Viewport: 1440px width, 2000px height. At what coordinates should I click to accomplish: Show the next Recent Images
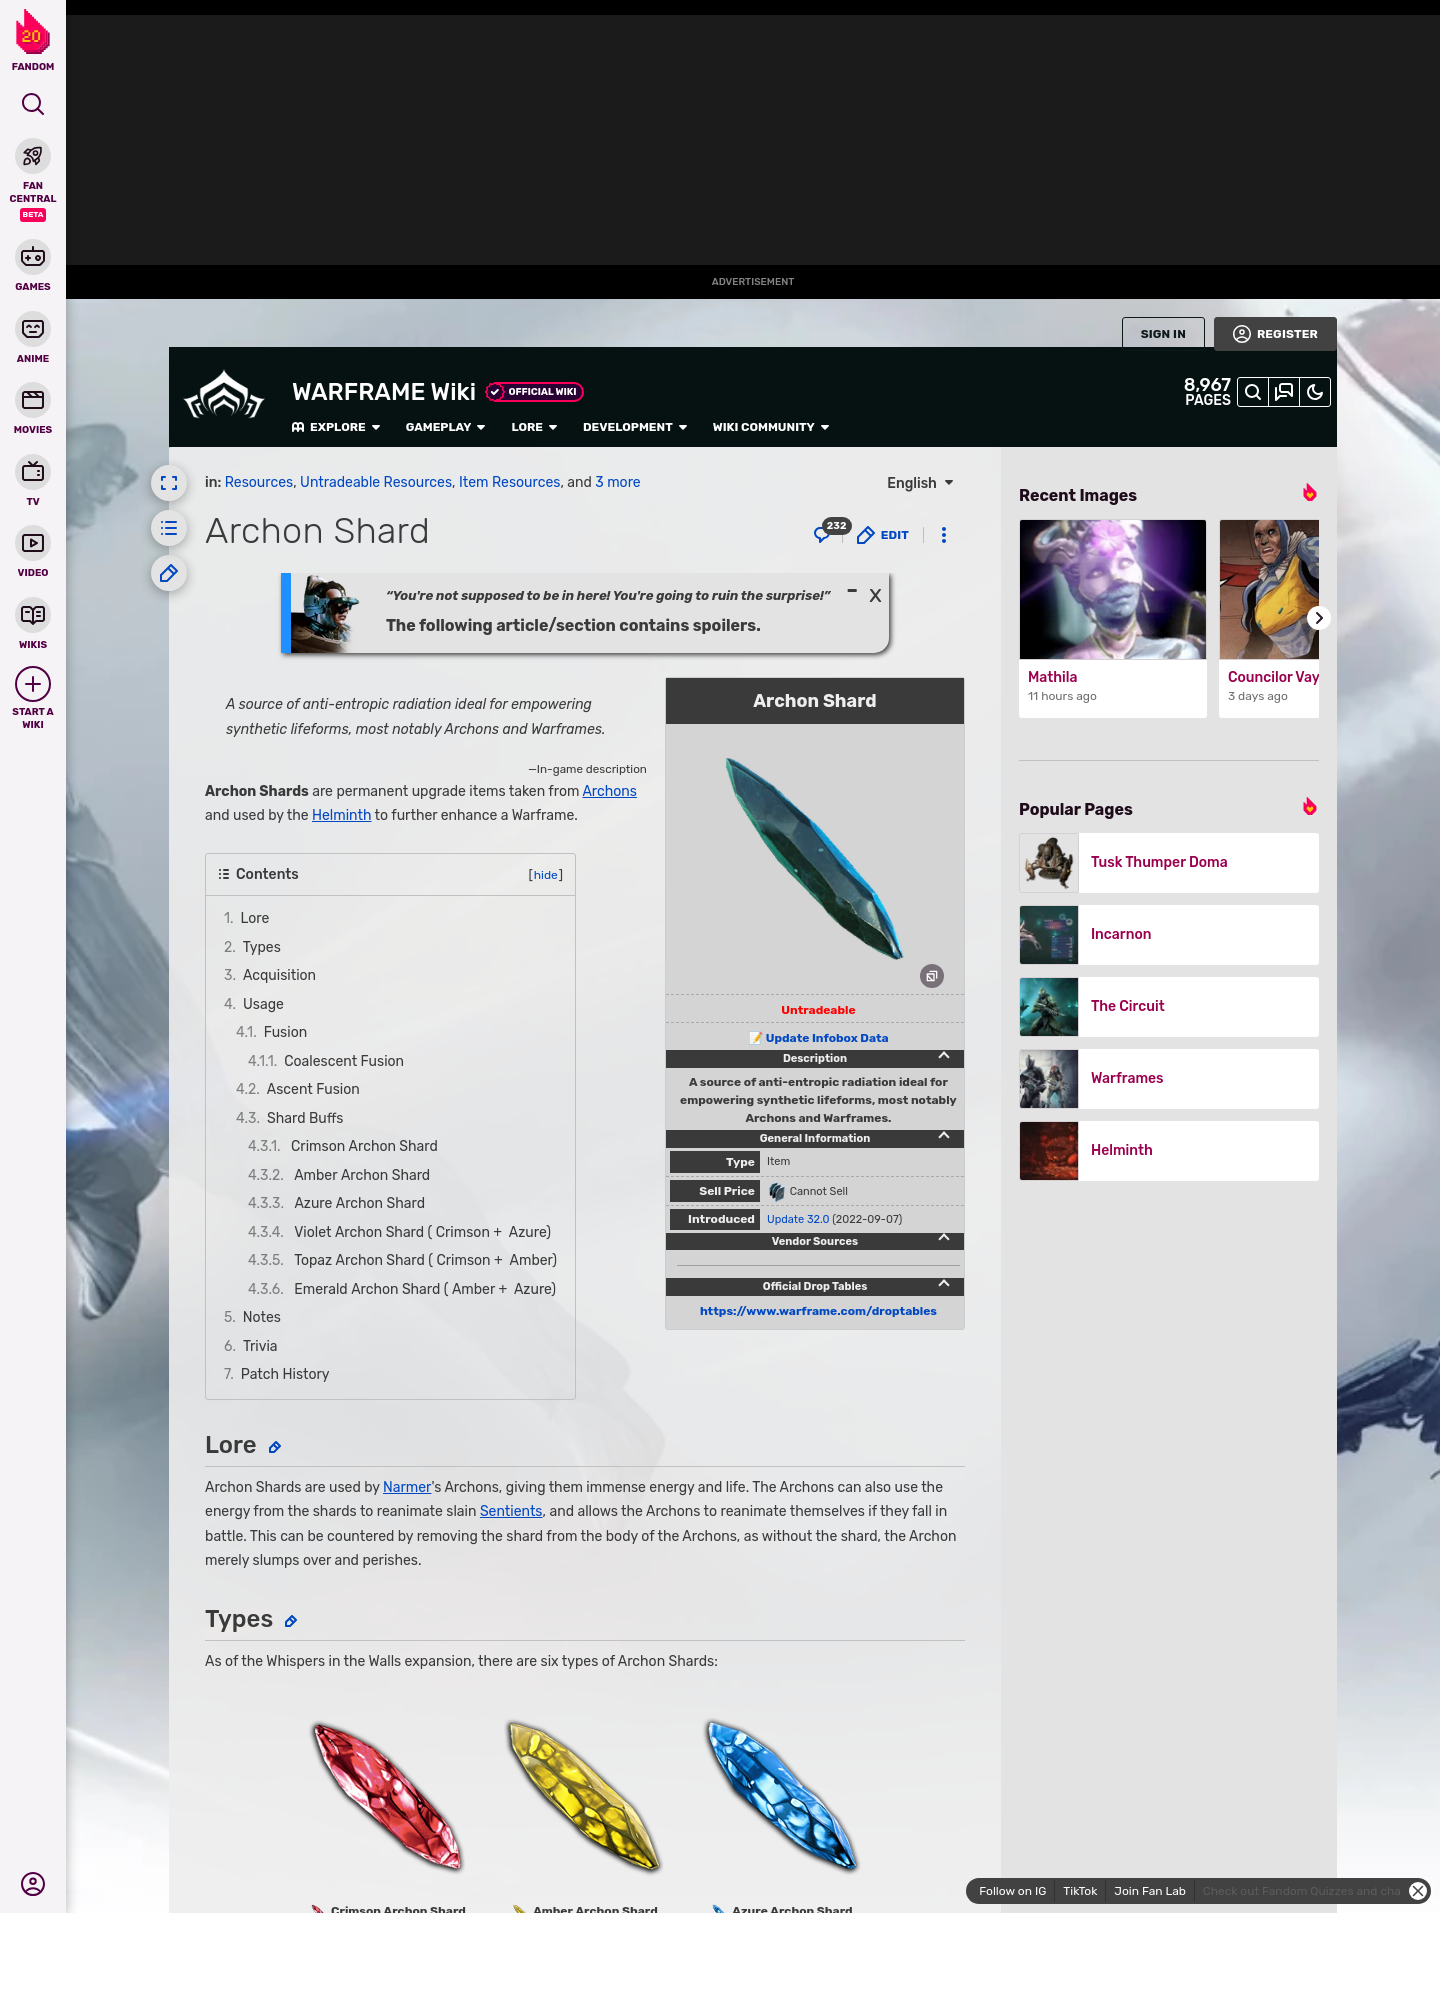click(1319, 618)
